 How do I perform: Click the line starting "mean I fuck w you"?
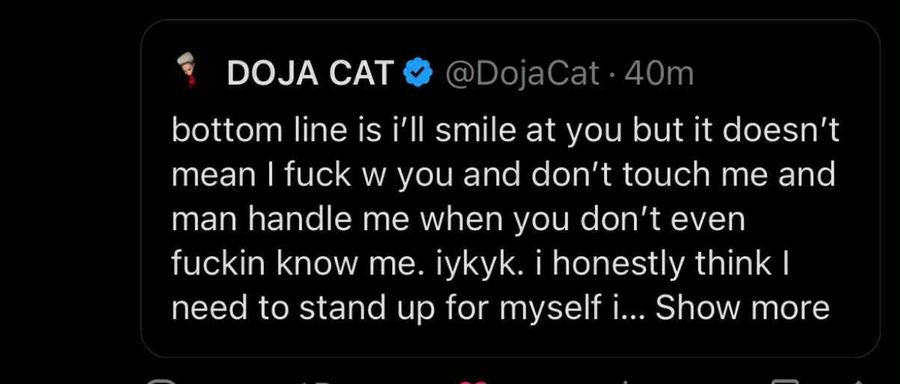click(x=503, y=175)
